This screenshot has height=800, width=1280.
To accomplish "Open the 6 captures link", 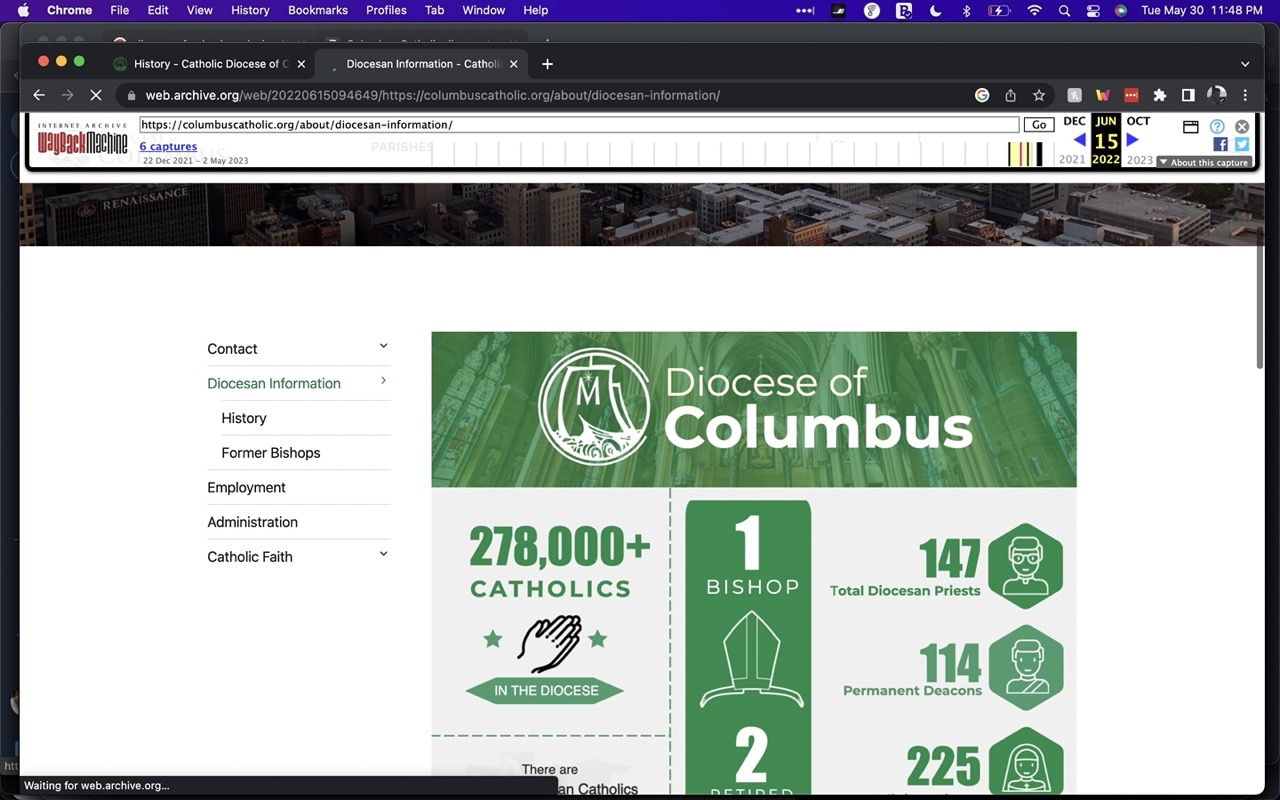I will pyautogui.click(x=168, y=147).
